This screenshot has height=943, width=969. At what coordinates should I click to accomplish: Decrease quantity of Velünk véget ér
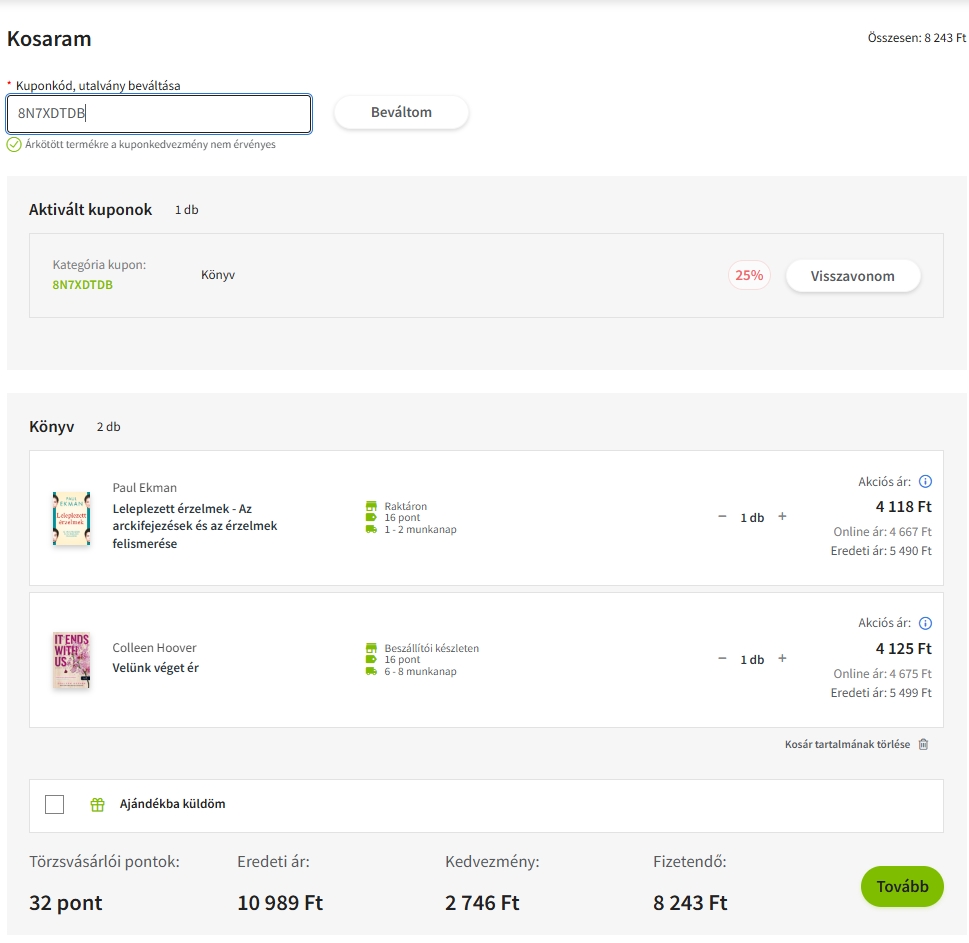722,659
